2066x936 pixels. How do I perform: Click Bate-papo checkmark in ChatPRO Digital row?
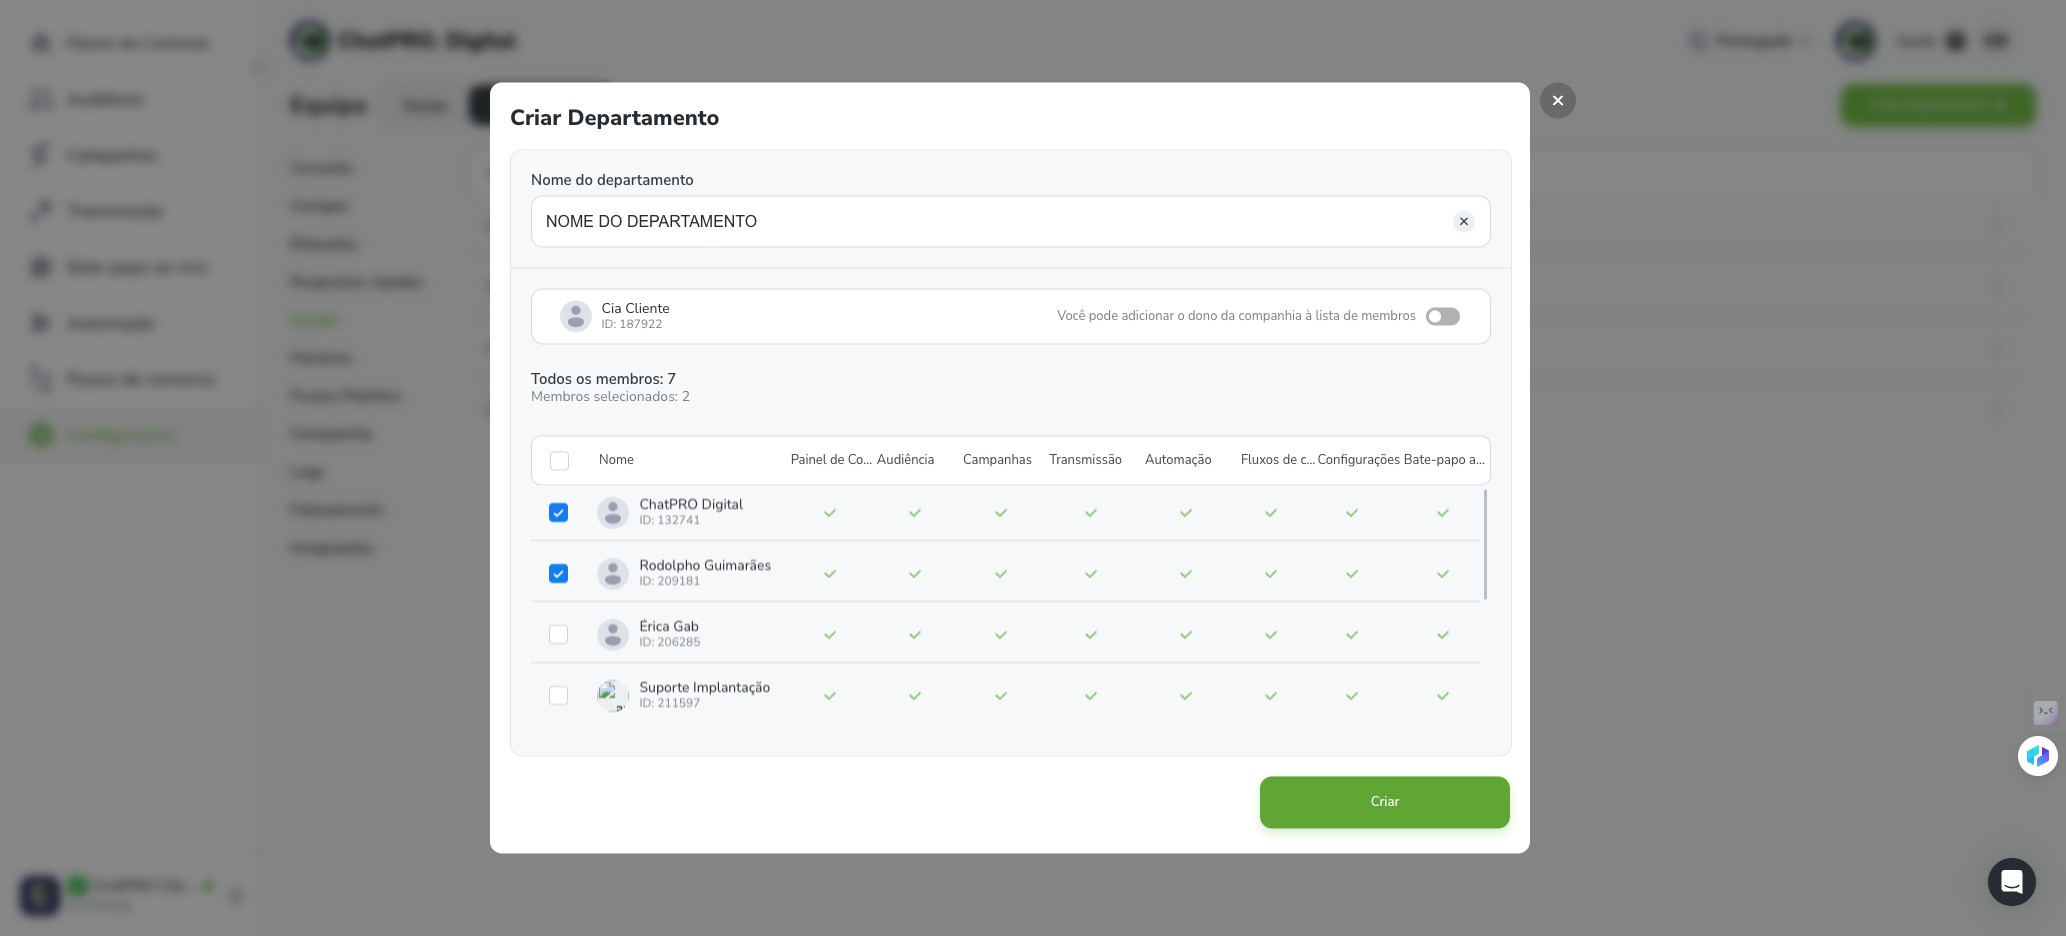point(1443,513)
